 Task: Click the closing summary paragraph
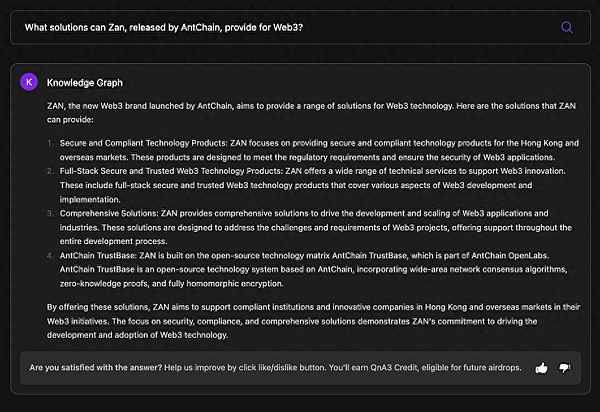click(300, 320)
